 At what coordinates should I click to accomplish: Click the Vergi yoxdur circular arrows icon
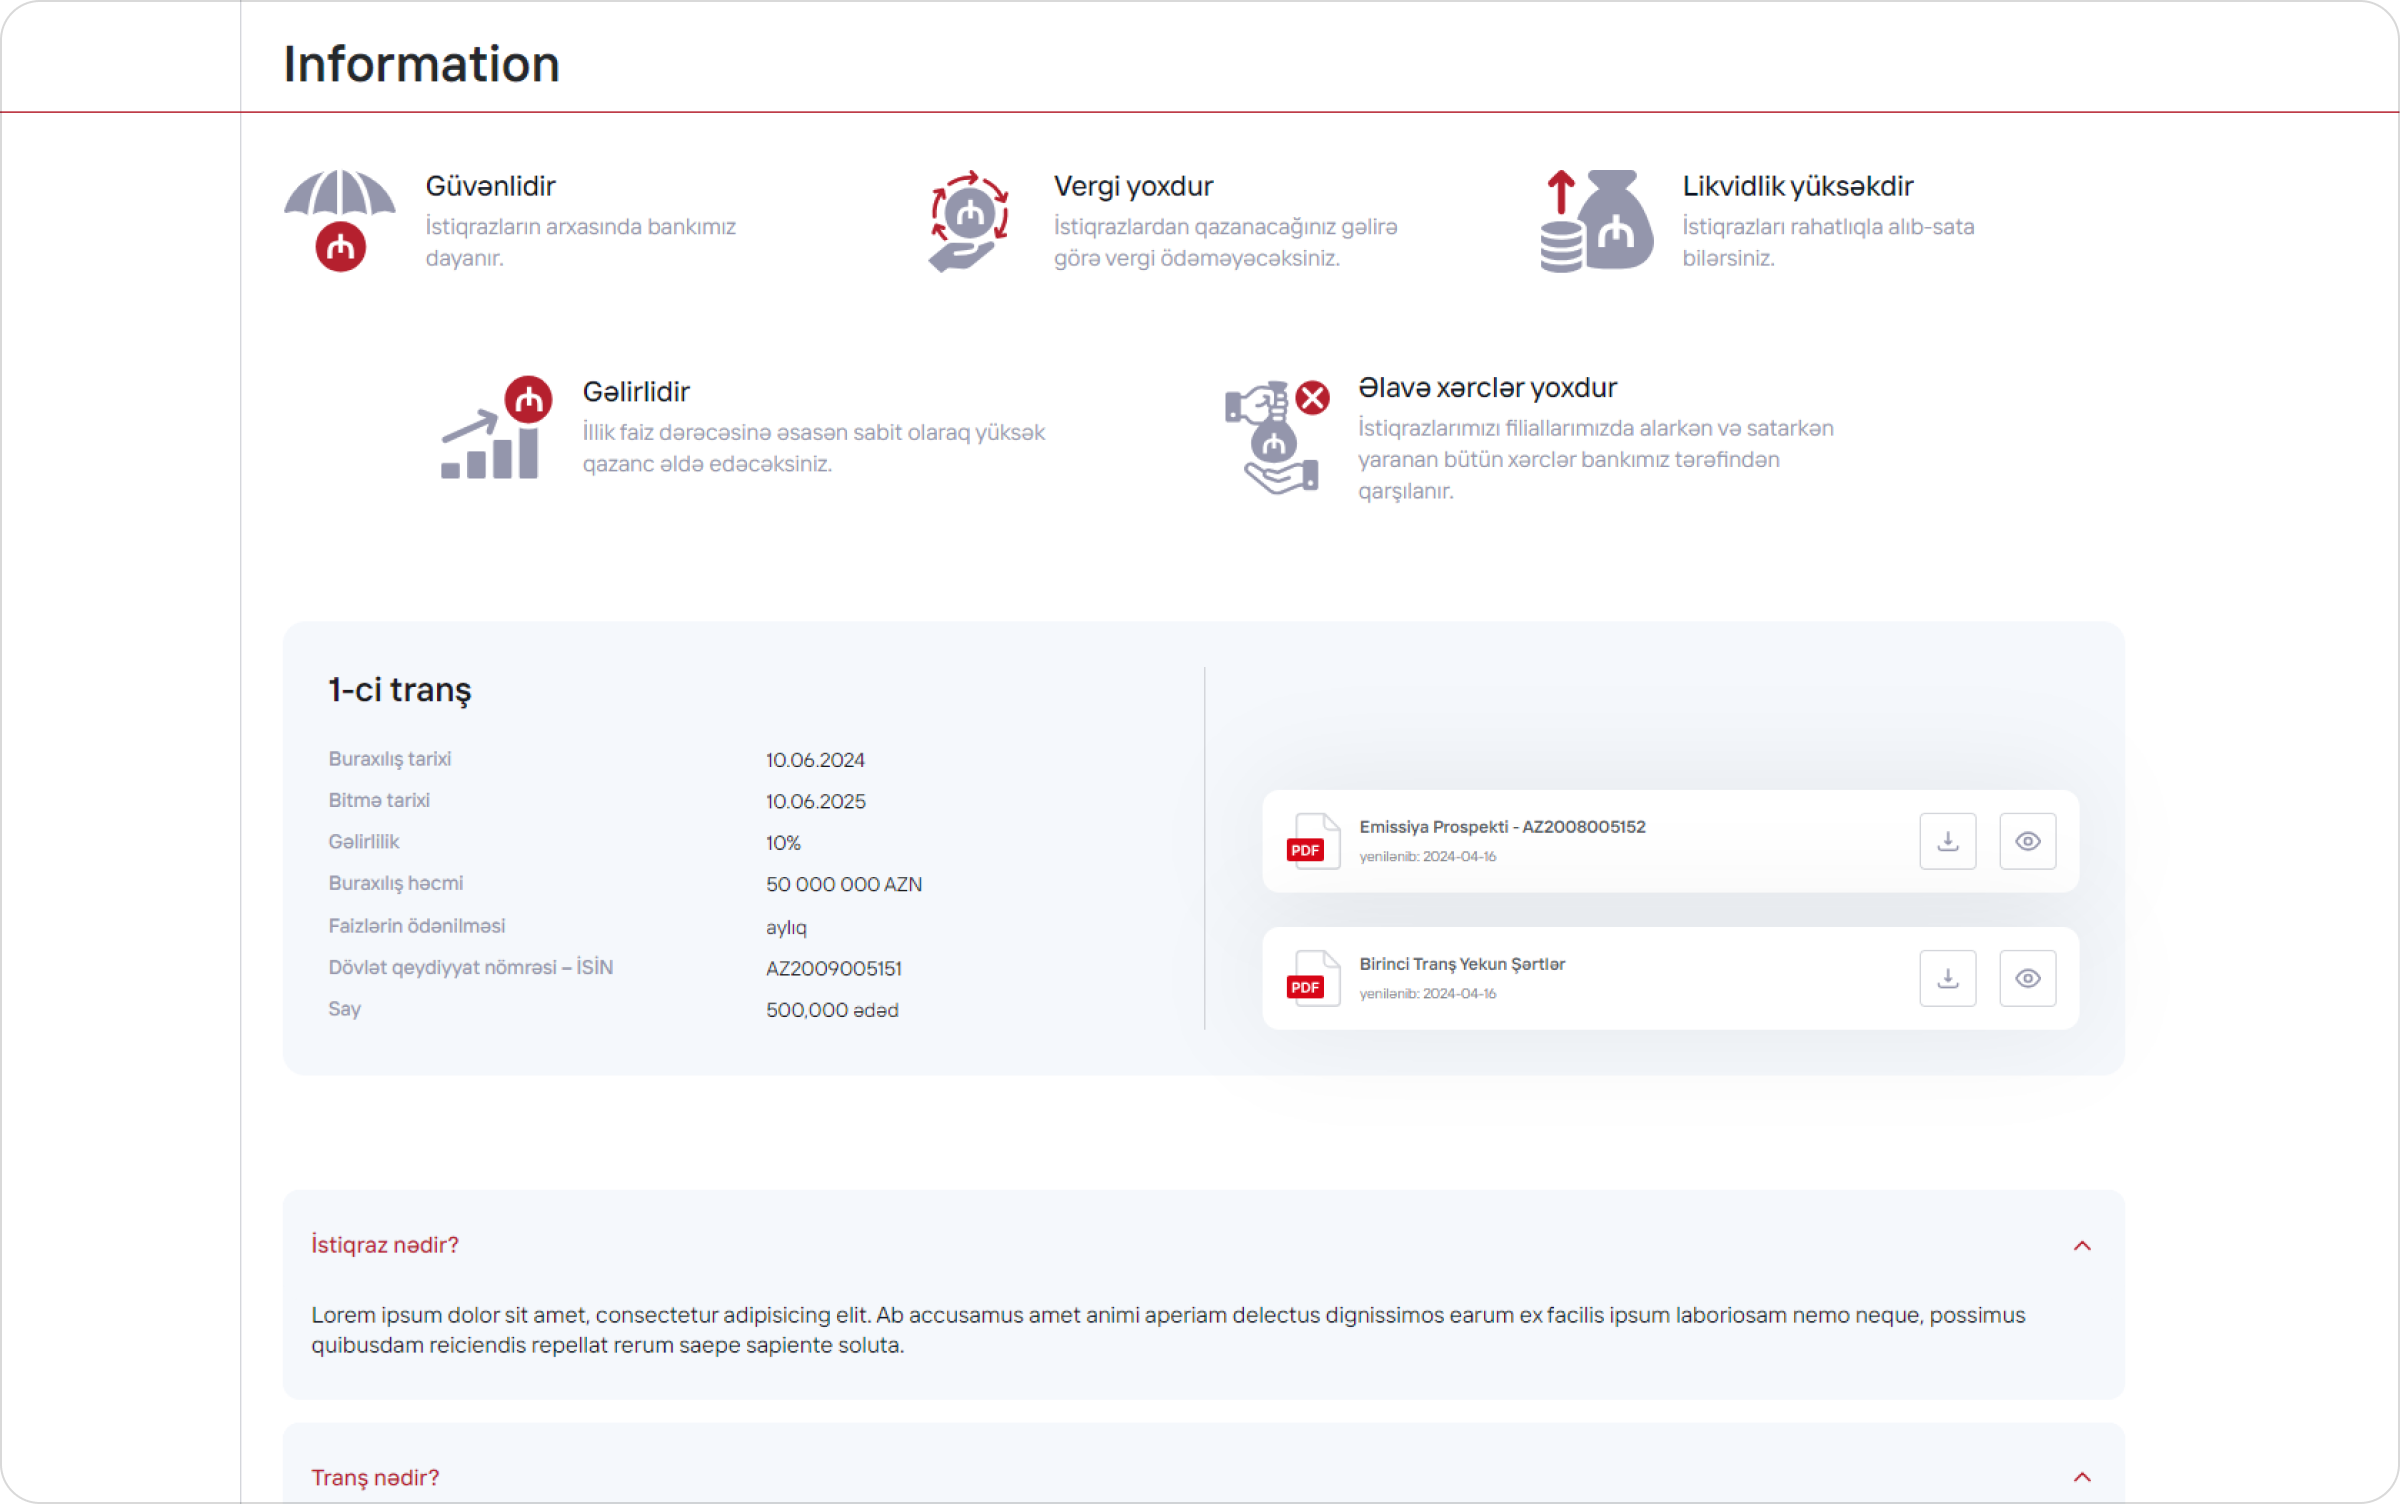(x=968, y=221)
